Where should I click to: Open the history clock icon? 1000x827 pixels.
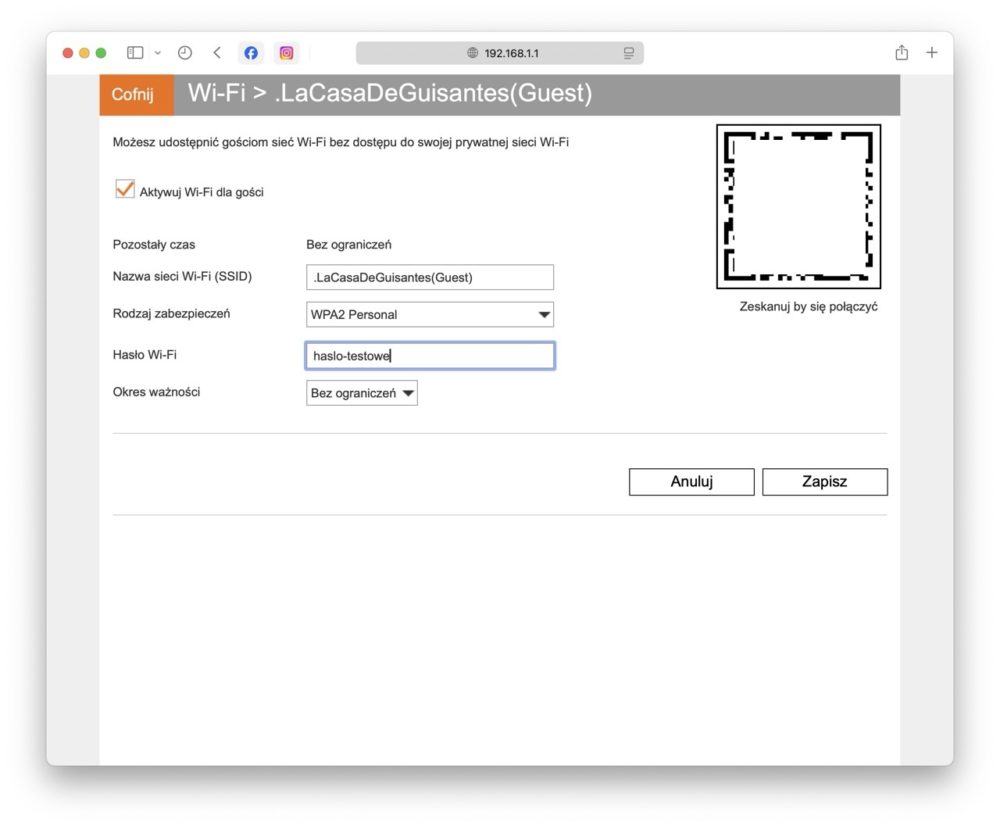pos(185,53)
